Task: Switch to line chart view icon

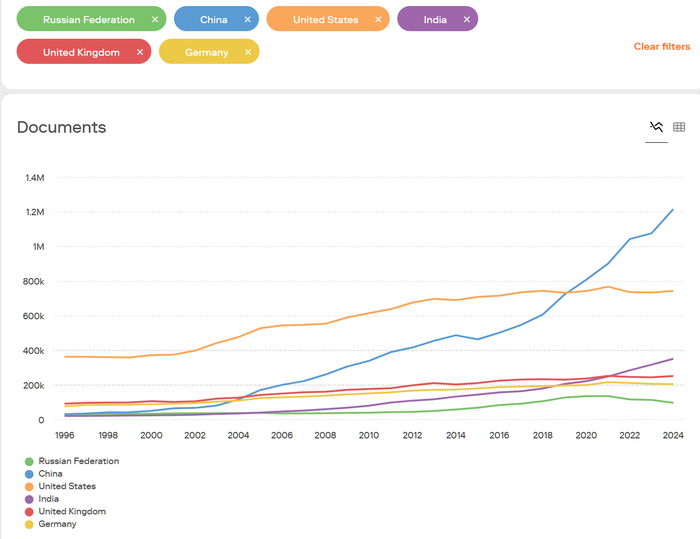Action: [656, 127]
